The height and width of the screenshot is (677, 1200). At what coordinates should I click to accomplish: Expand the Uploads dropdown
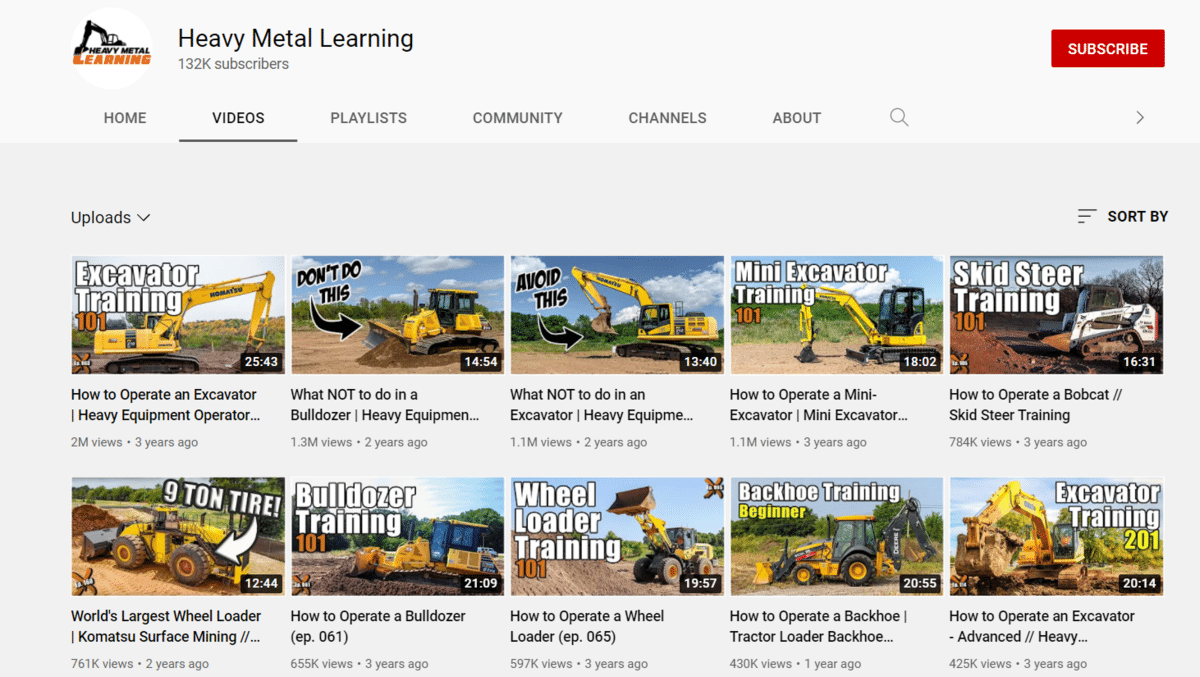[110, 218]
